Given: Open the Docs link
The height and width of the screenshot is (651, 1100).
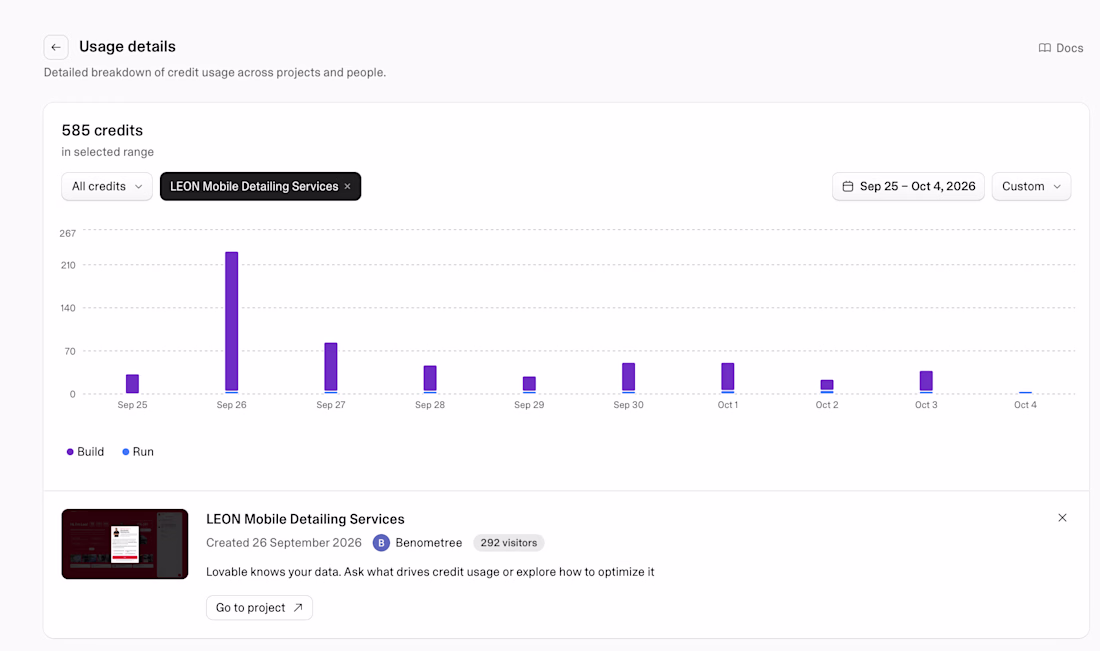Looking at the screenshot, I should pyautogui.click(x=1061, y=48).
